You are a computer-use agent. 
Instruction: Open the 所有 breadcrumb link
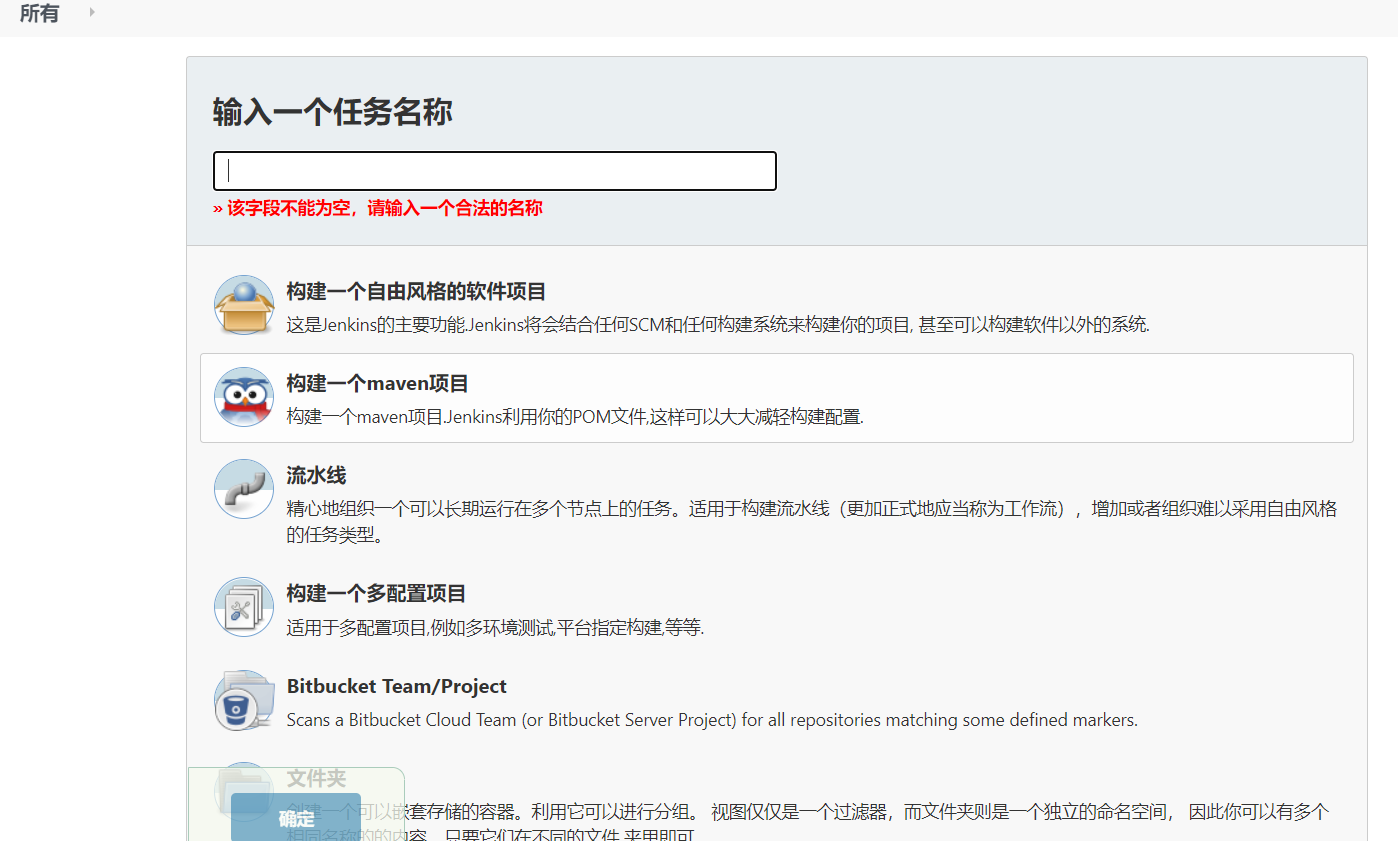pos(39,13)
